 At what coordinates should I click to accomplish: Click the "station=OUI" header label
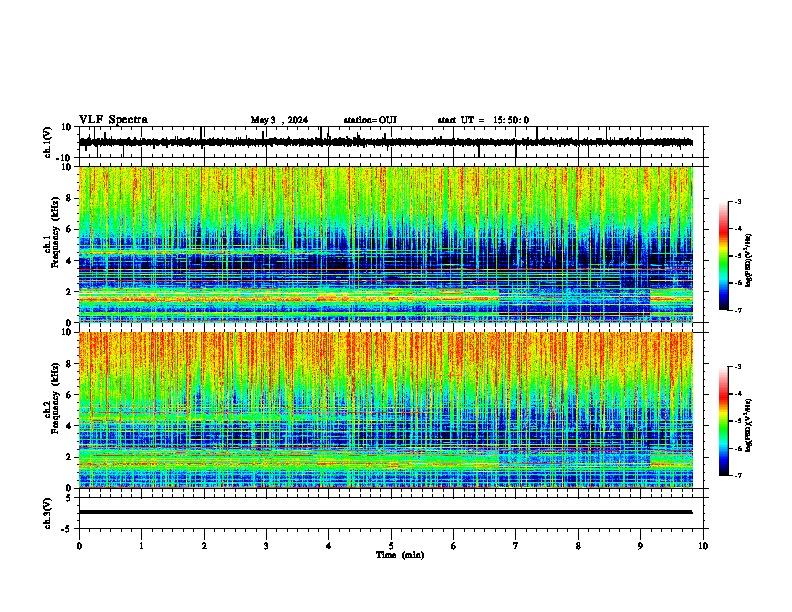pos(370,120)
